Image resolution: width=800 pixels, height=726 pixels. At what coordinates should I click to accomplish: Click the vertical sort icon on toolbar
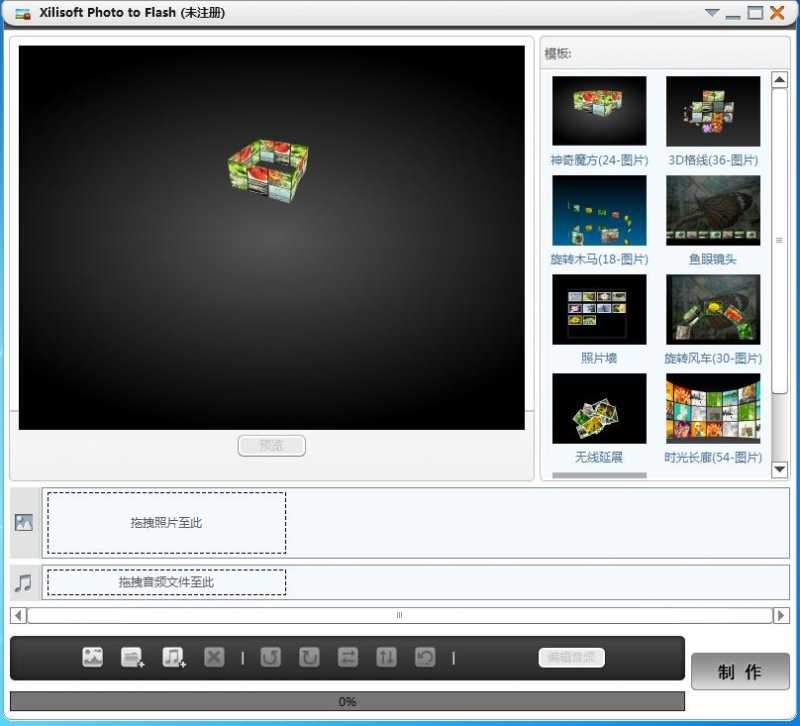coord(389,657)
